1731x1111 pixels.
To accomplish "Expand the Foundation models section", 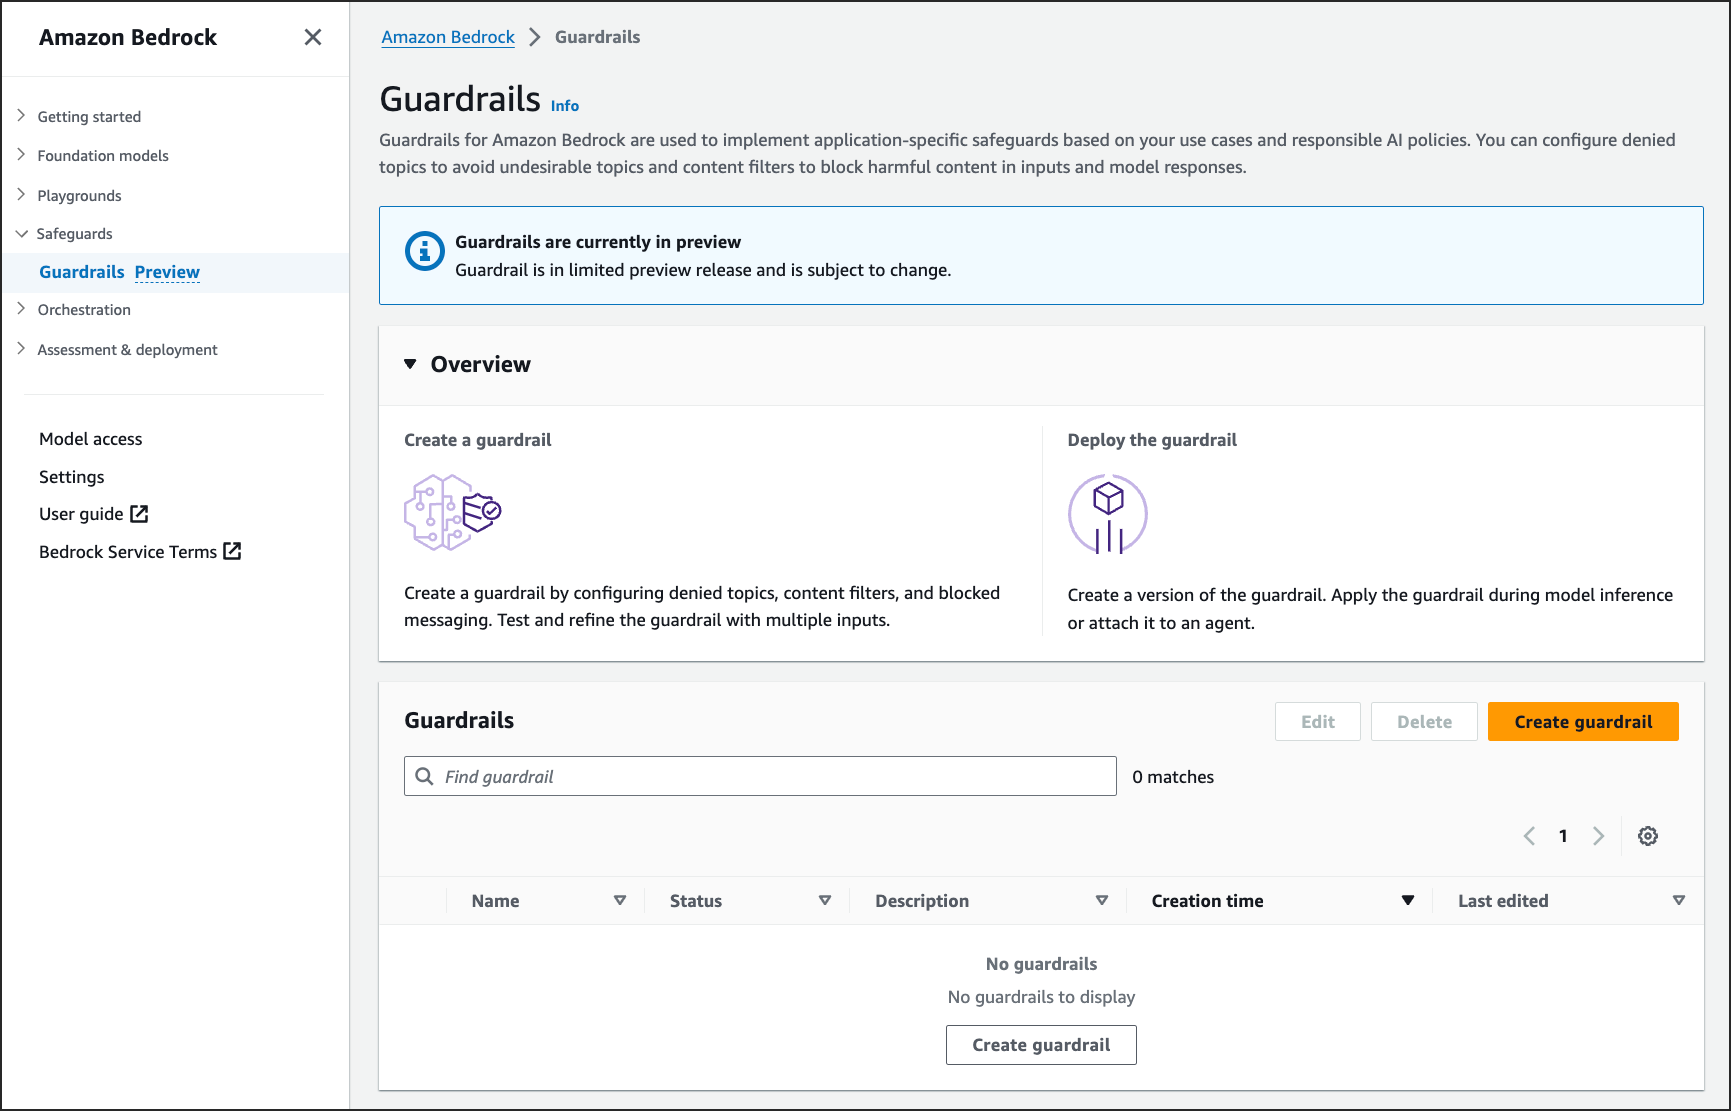I will pyautogui.click(x=21, y=155).
